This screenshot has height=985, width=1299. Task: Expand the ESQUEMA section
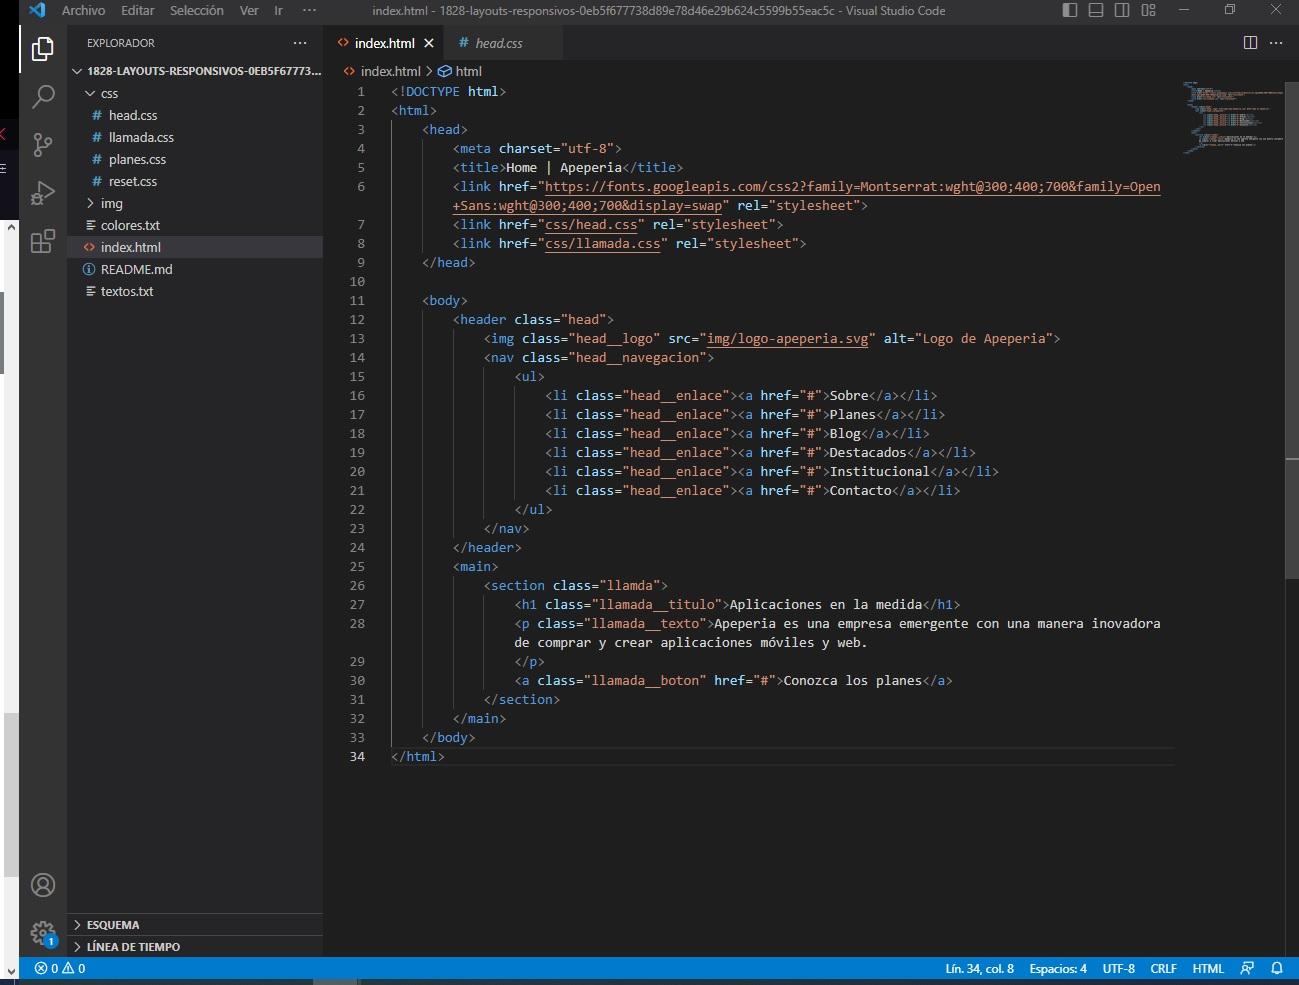coord(195,925)
